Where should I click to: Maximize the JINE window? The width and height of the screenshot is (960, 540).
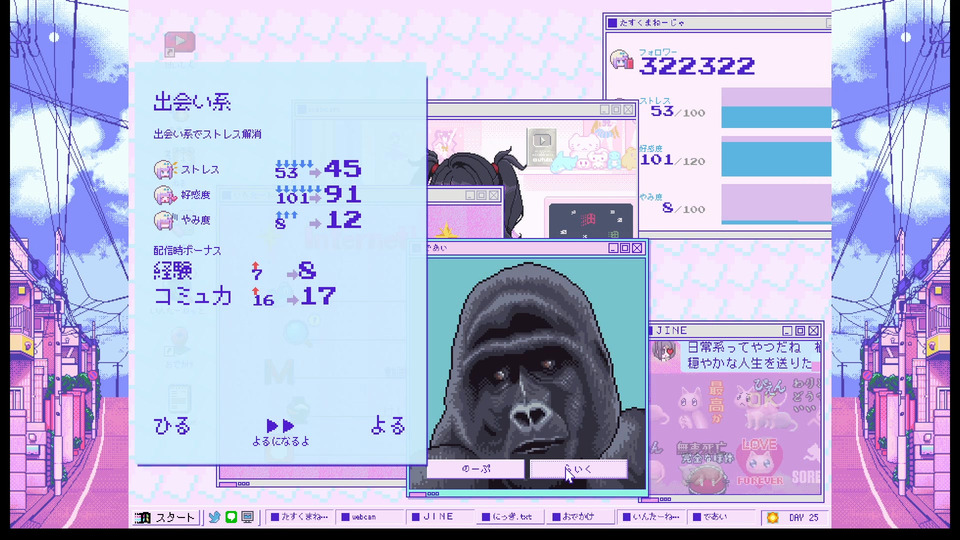point(800,331)
